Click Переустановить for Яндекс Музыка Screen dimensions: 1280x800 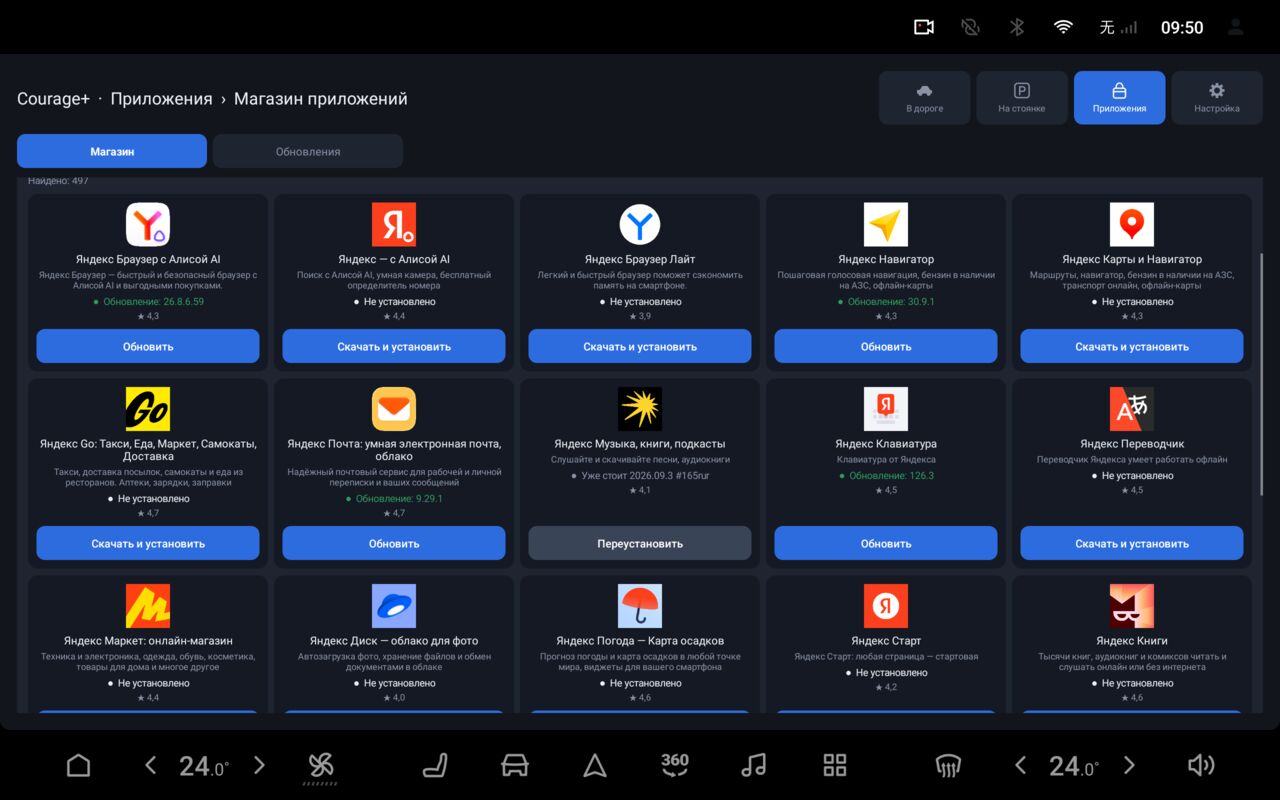640,543
